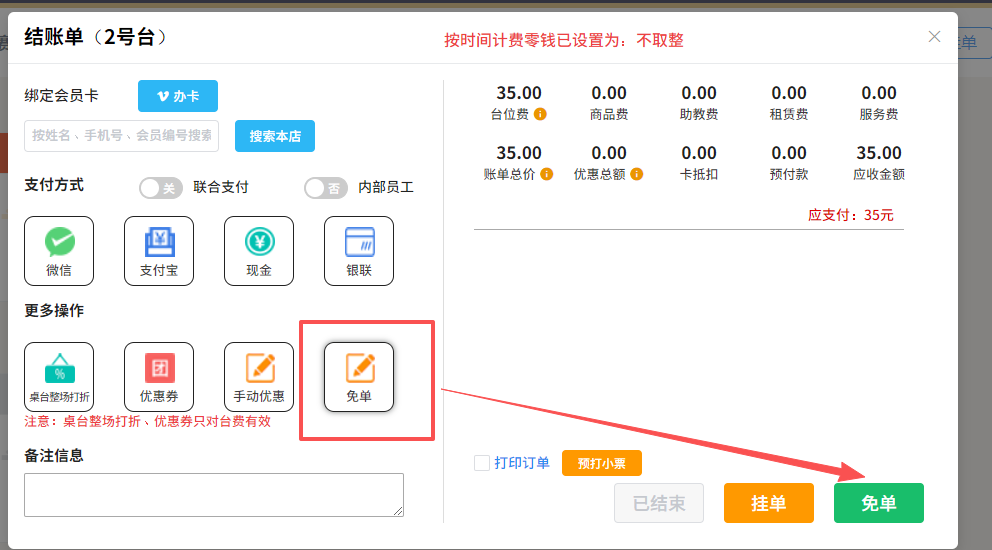The image size is (992, 550).
Task: Open the coupon (优惠券) option
Action: pos(159,376)
